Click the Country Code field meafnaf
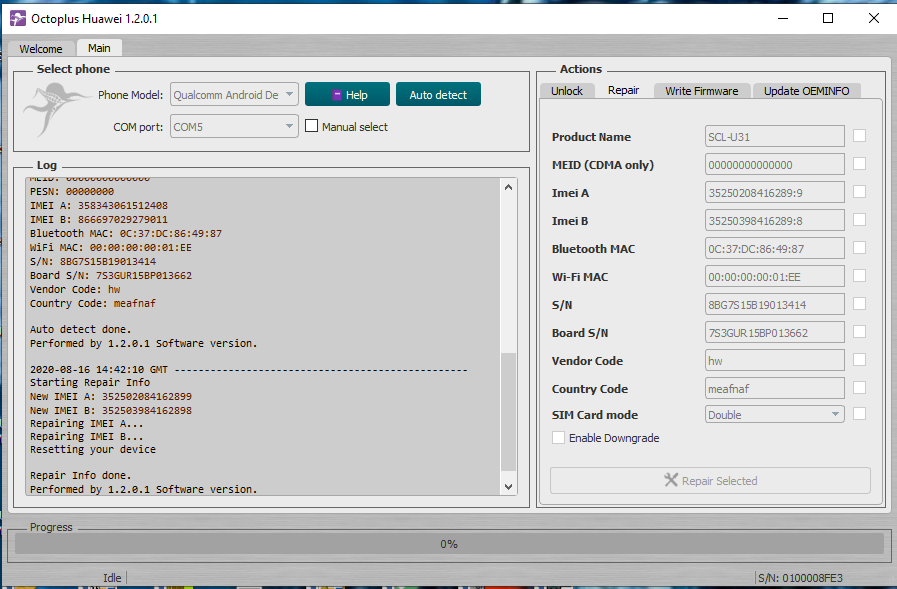The image size is (897, 589). click(x=775, y=389)
